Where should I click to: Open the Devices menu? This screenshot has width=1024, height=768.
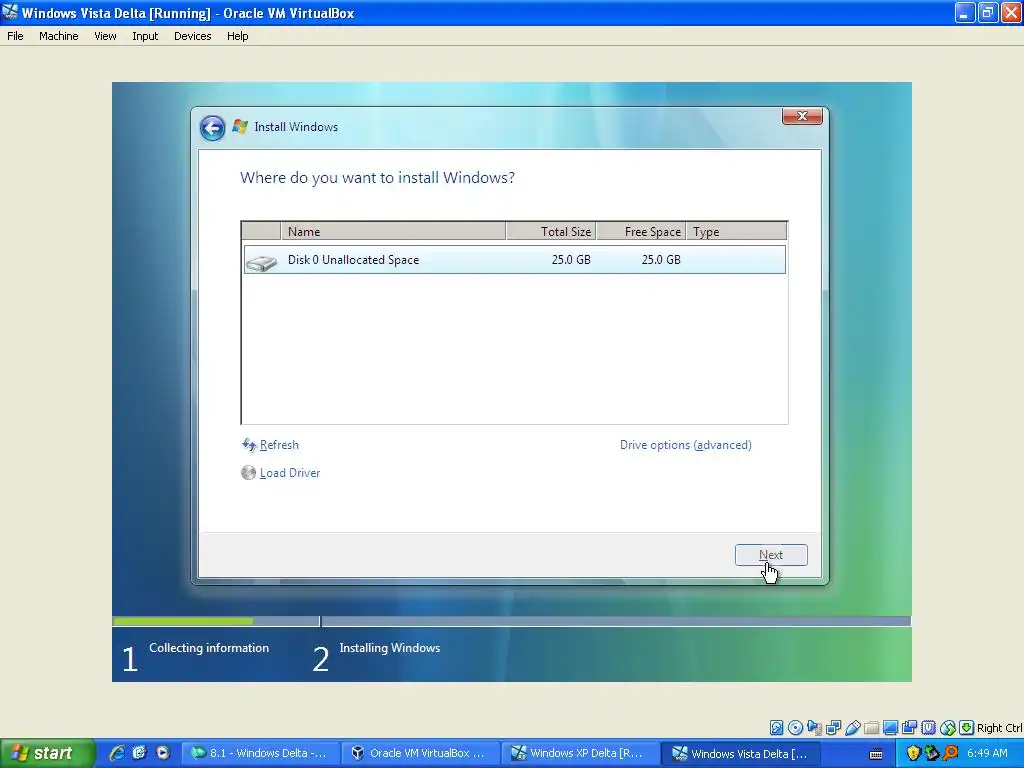(193, 36)
